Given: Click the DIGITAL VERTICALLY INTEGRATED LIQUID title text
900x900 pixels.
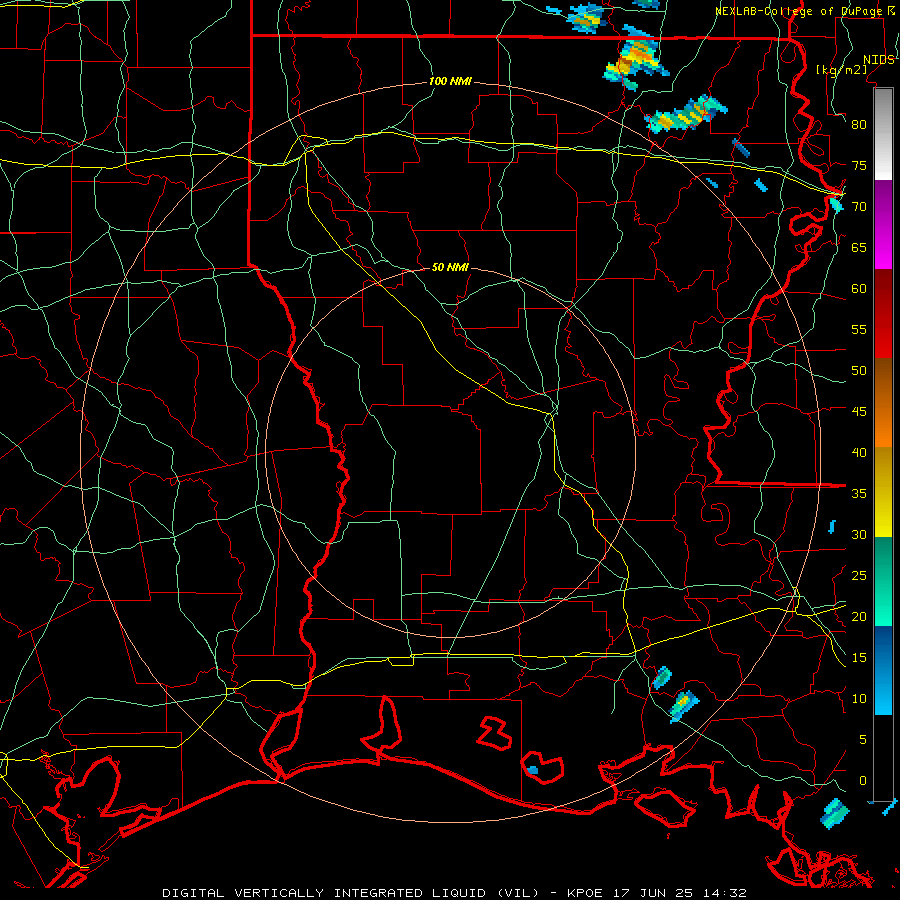Looking at the screenshot, I should point(350,893).
